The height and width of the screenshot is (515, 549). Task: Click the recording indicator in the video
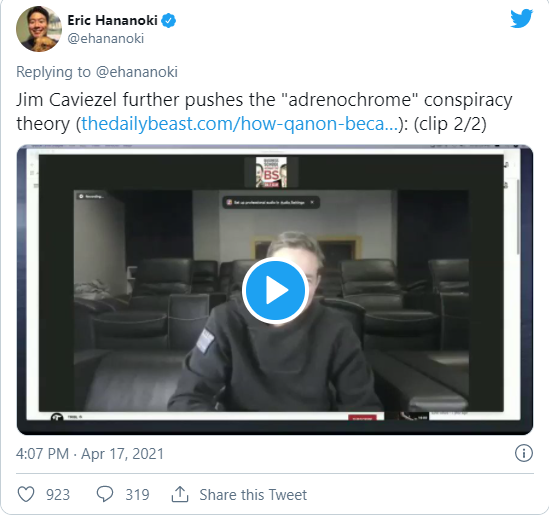point(91,196)
